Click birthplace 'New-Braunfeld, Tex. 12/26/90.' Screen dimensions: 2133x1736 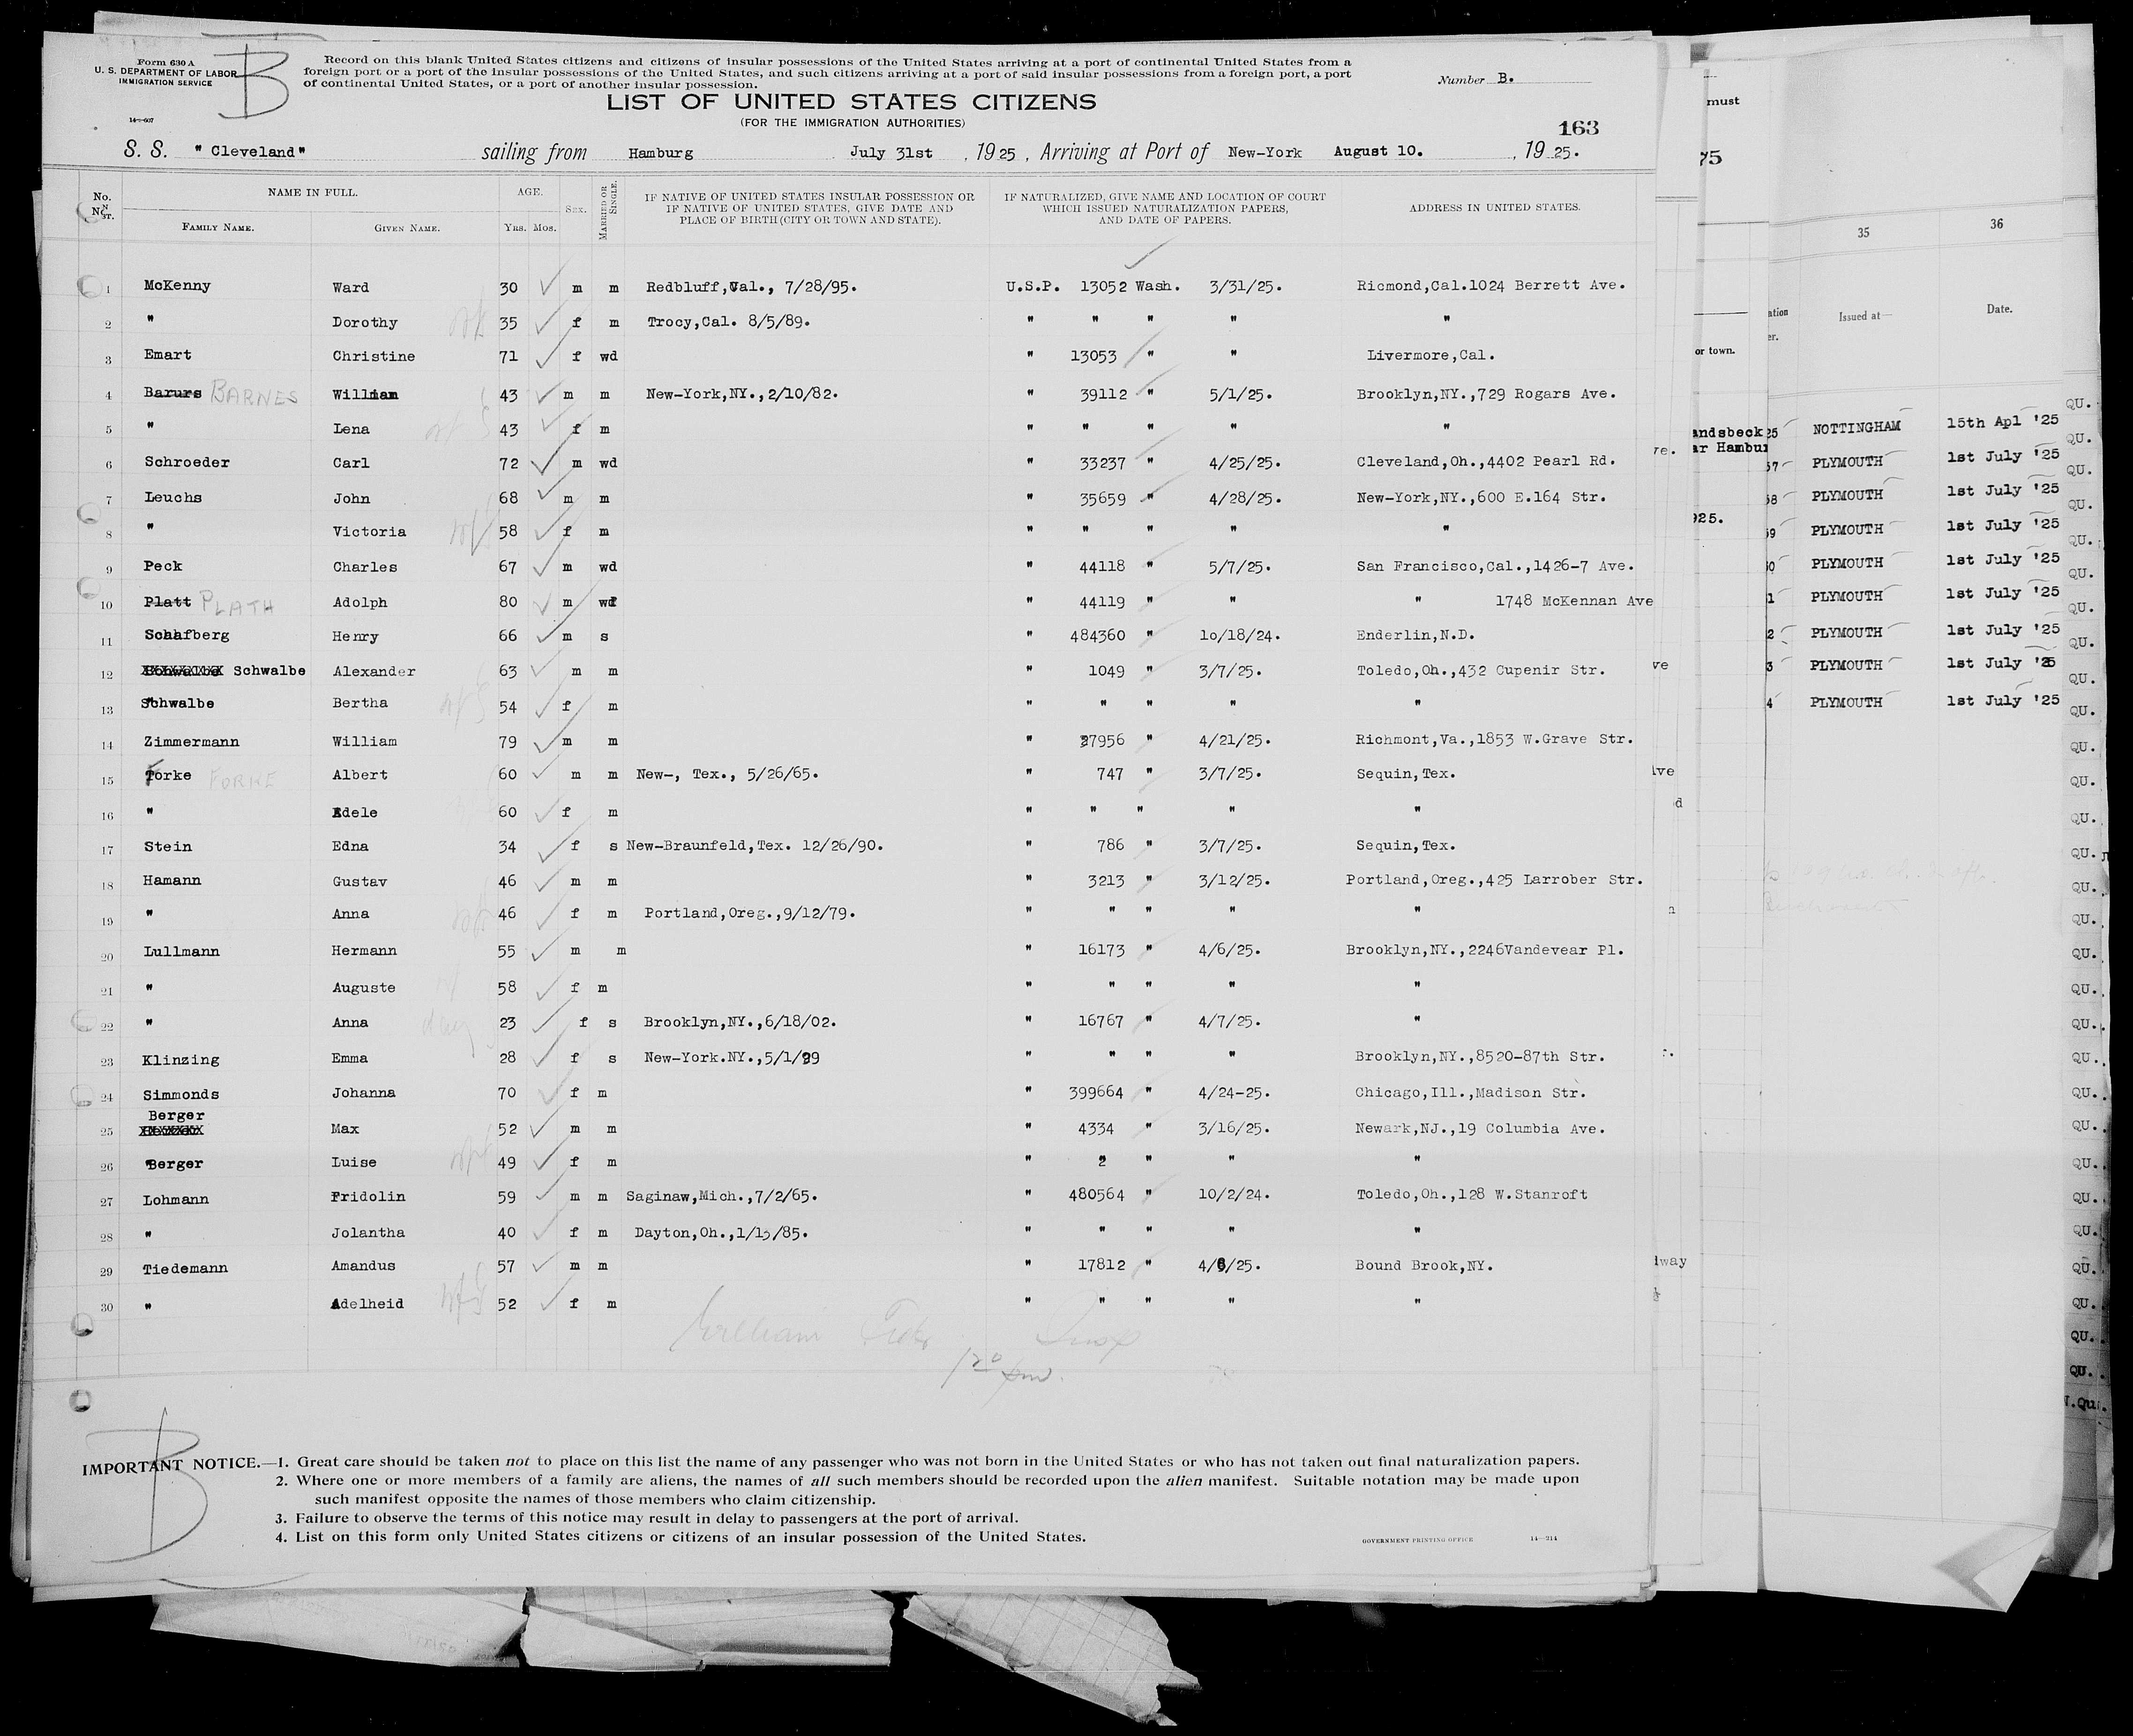point(755,845)
